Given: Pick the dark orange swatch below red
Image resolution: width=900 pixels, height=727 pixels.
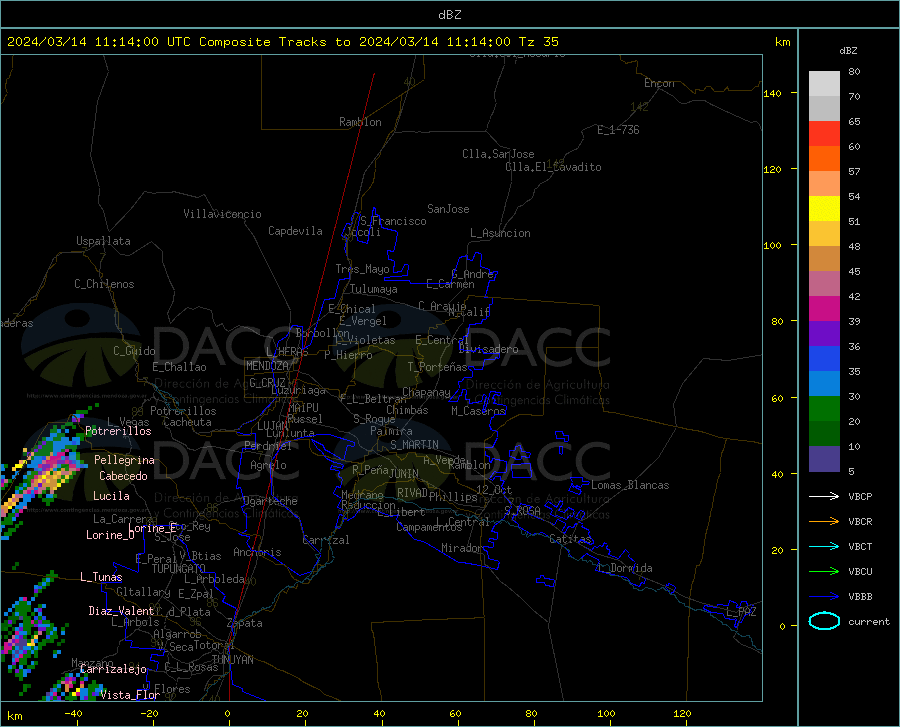Looking at the screenshot, I should [824, 159].
